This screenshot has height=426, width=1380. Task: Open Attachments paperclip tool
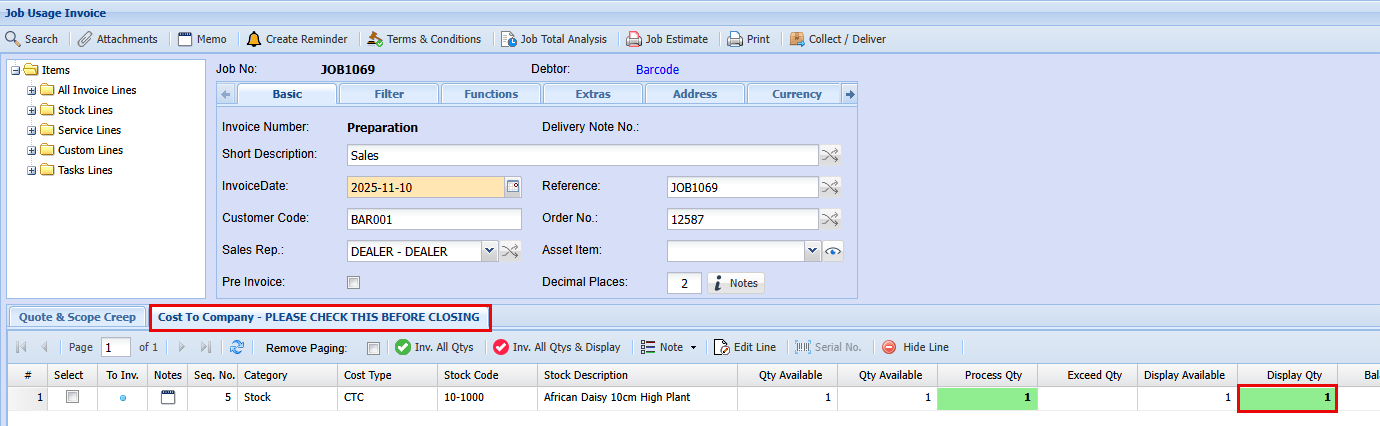(86, 39)
